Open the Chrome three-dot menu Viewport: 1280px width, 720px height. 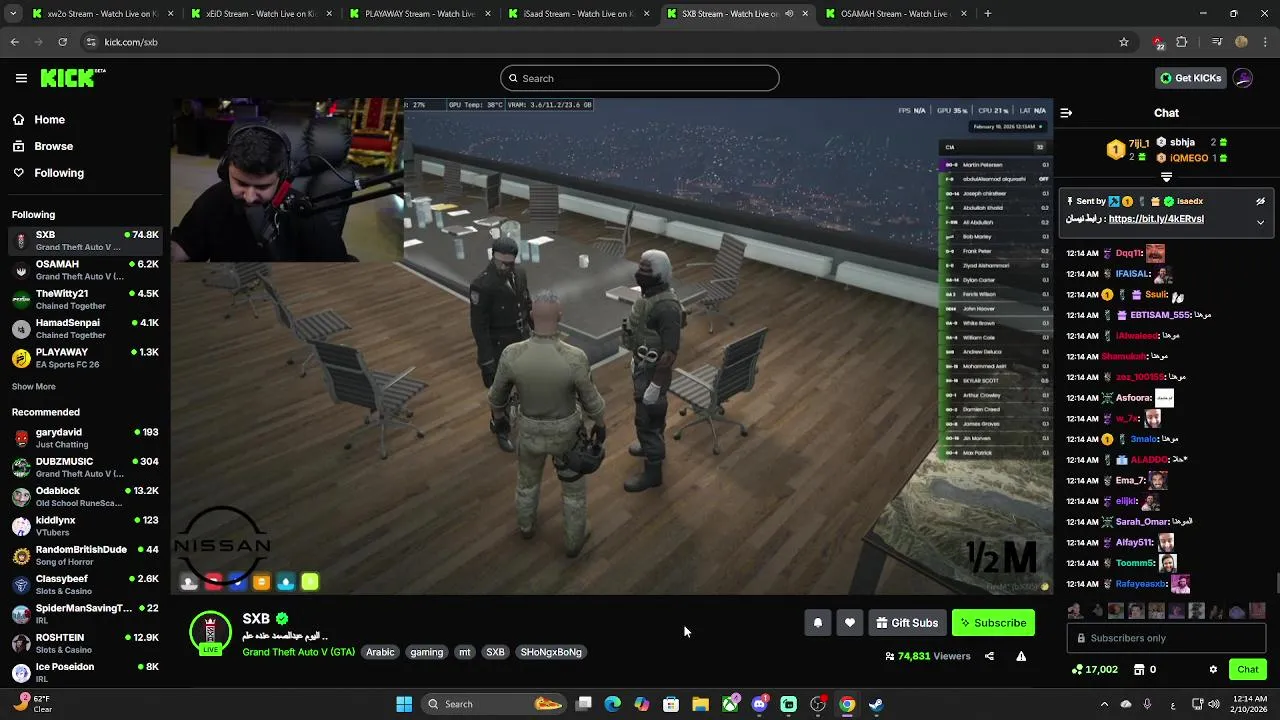click(x=1266, y=42)
